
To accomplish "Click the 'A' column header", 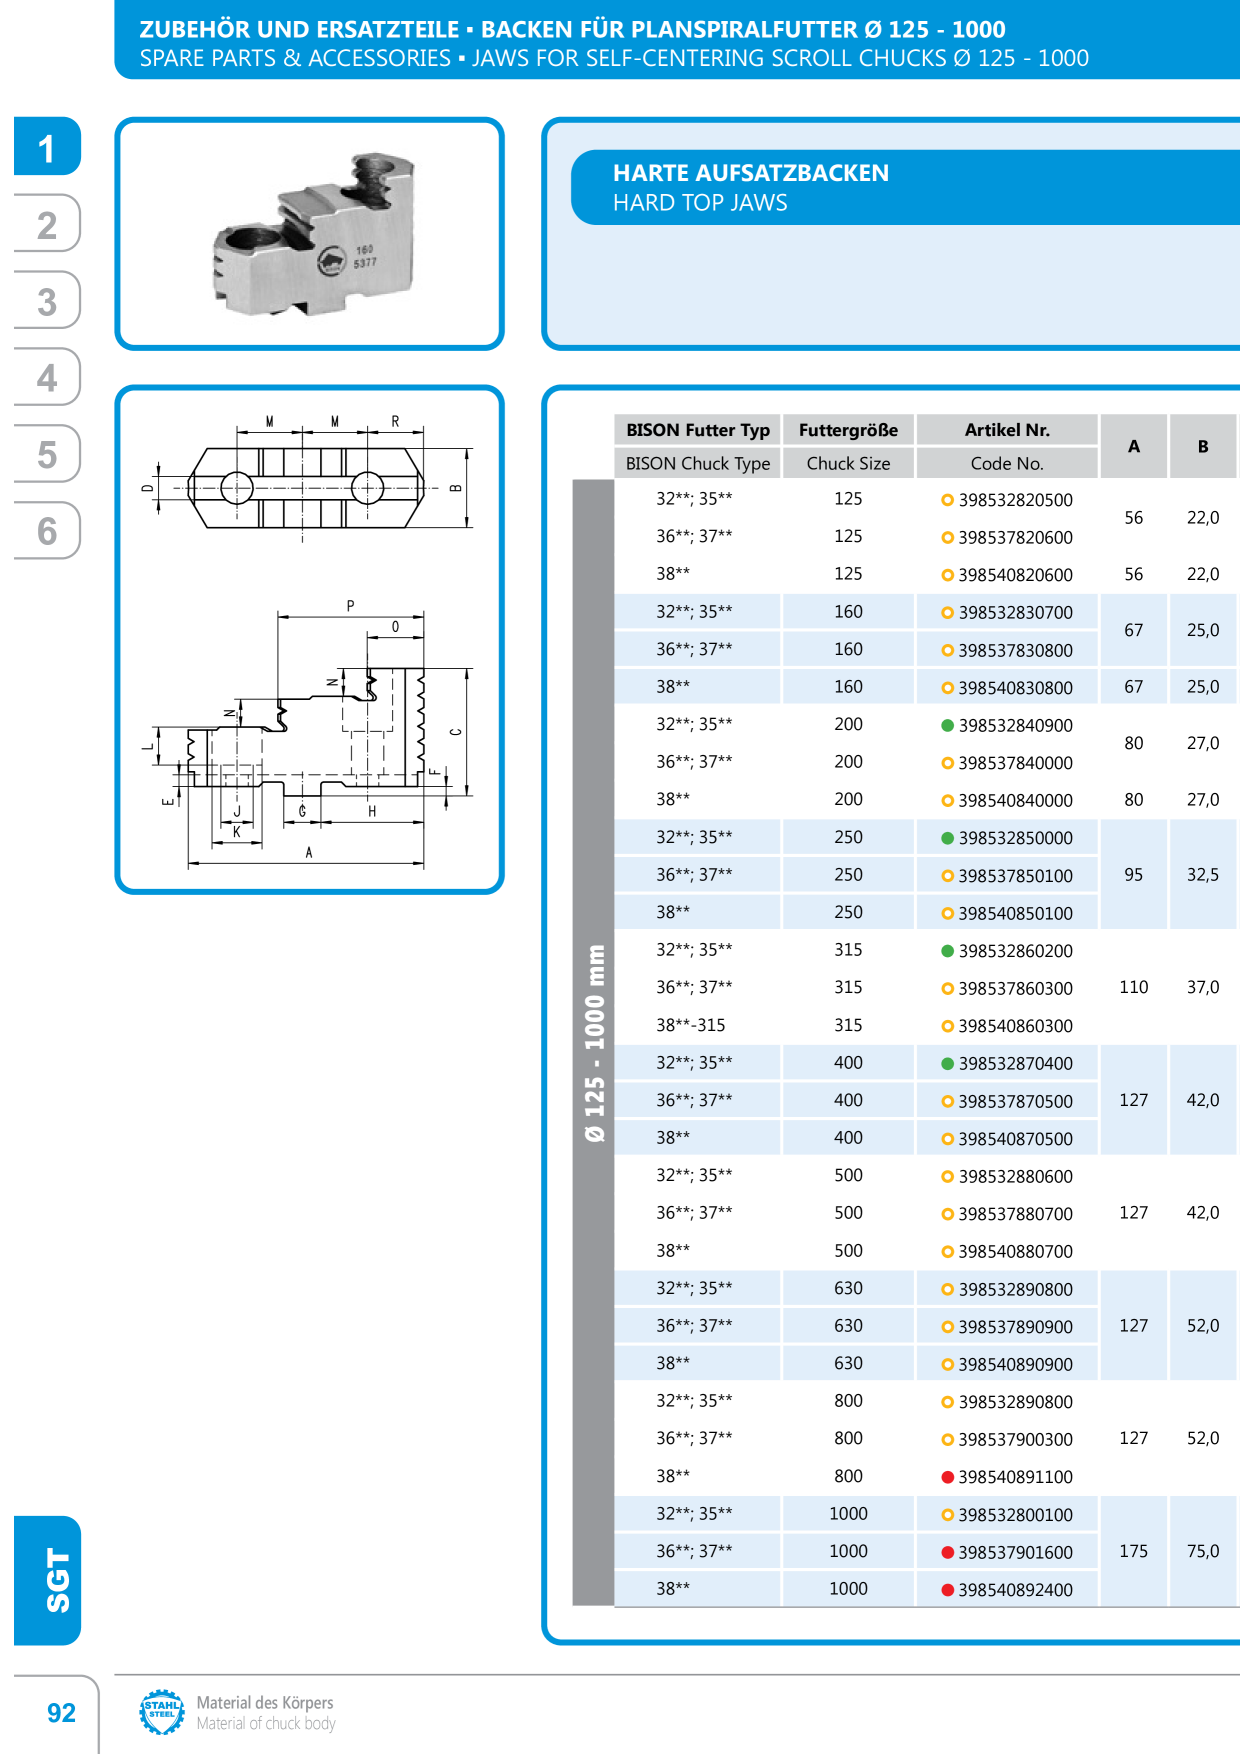I will [x=1134, y=446].
